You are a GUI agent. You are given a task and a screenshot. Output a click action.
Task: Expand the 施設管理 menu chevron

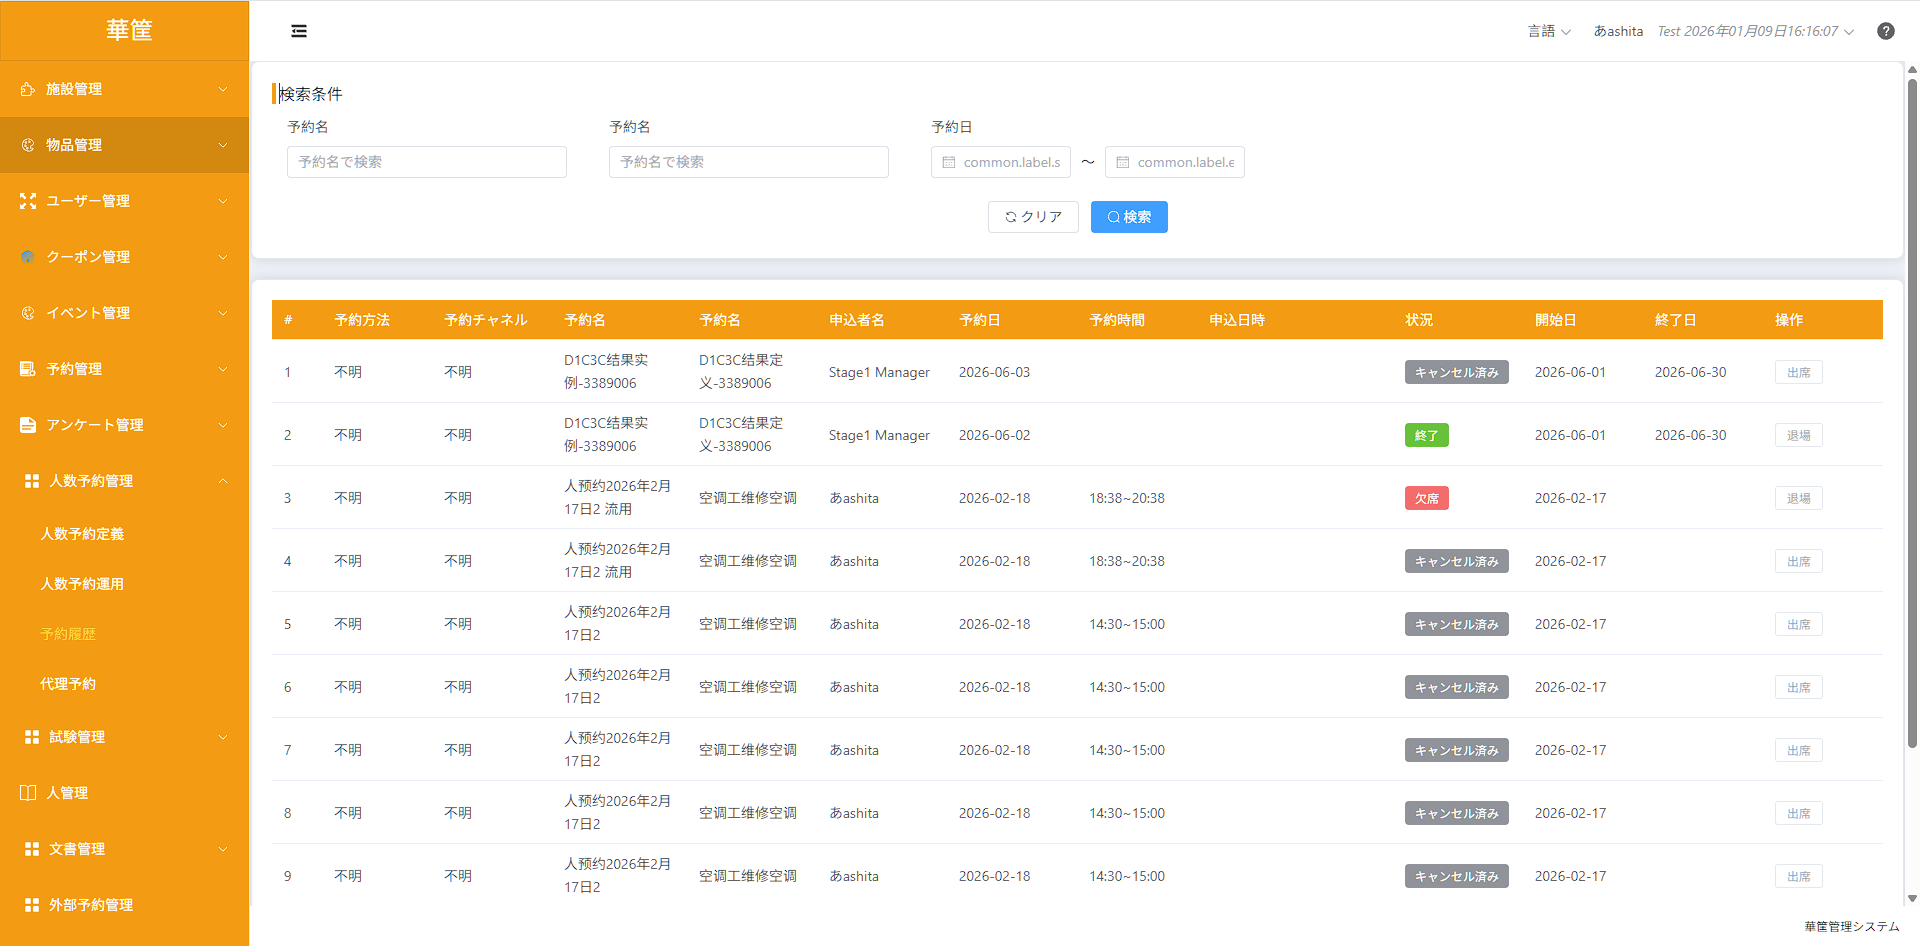(x=223, y=89)
